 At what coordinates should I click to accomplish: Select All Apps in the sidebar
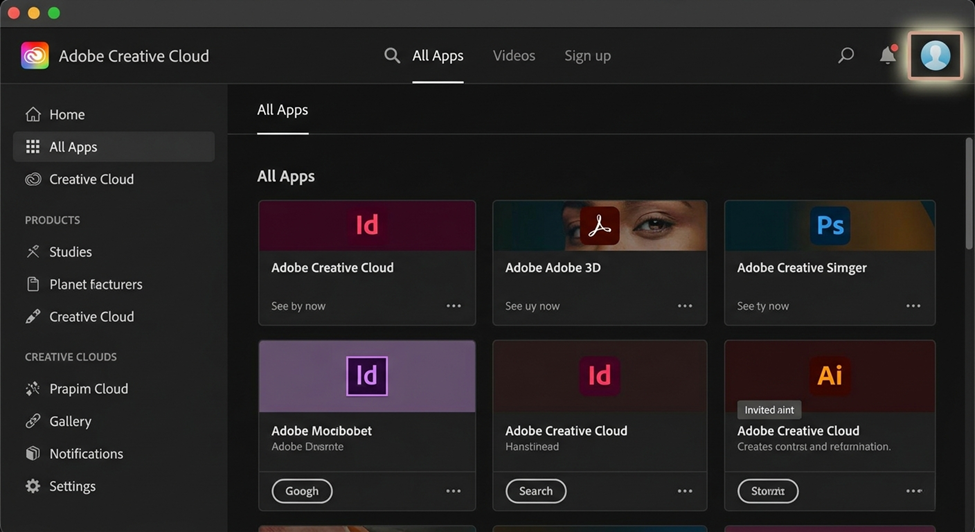pyautogui.click(x=114, y=147)
